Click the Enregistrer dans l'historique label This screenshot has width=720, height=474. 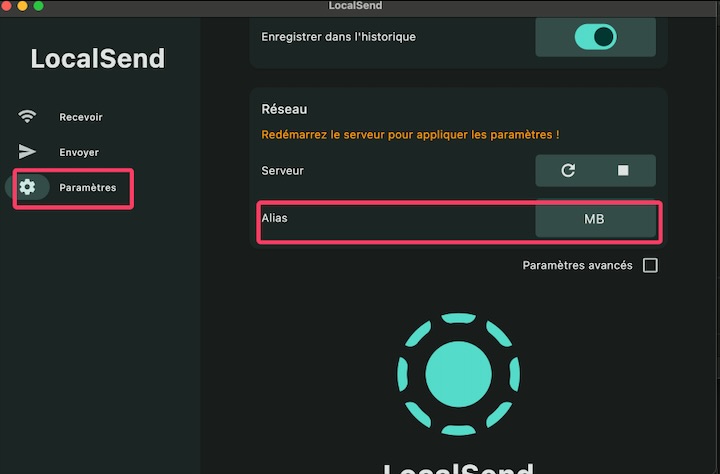[x=338, y=37]
